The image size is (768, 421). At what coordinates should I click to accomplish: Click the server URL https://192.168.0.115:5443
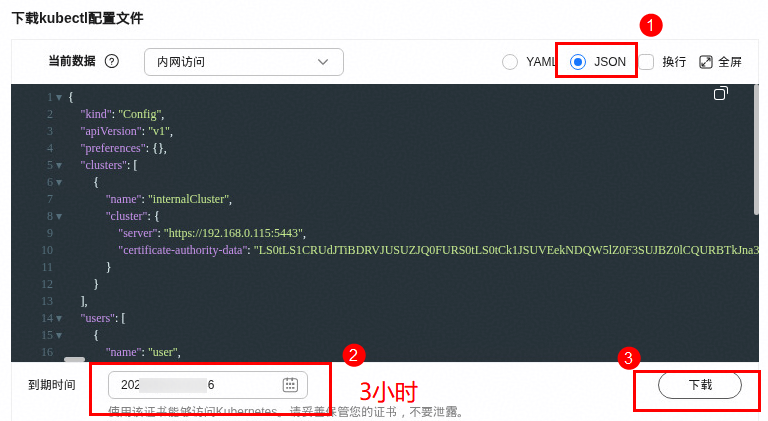click(234, 233)
